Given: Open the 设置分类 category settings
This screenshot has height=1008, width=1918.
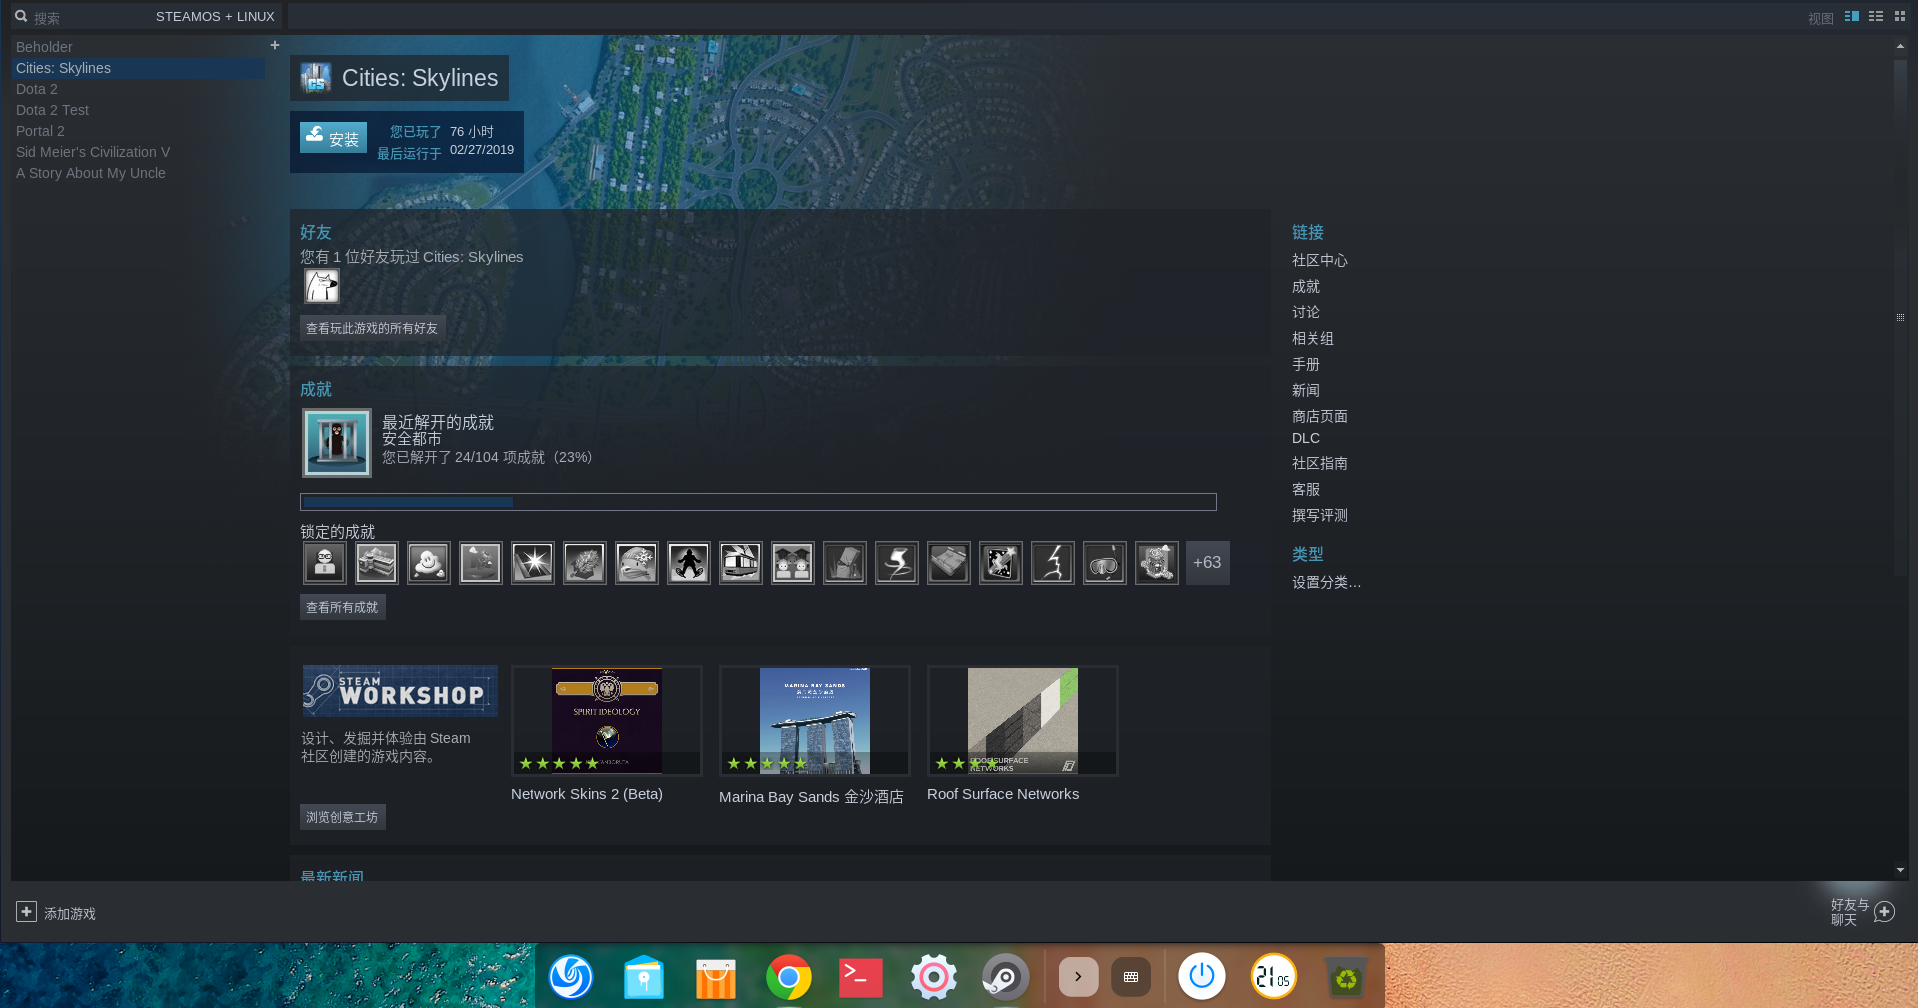Looking at the screenshot, I should [1326, 582].
